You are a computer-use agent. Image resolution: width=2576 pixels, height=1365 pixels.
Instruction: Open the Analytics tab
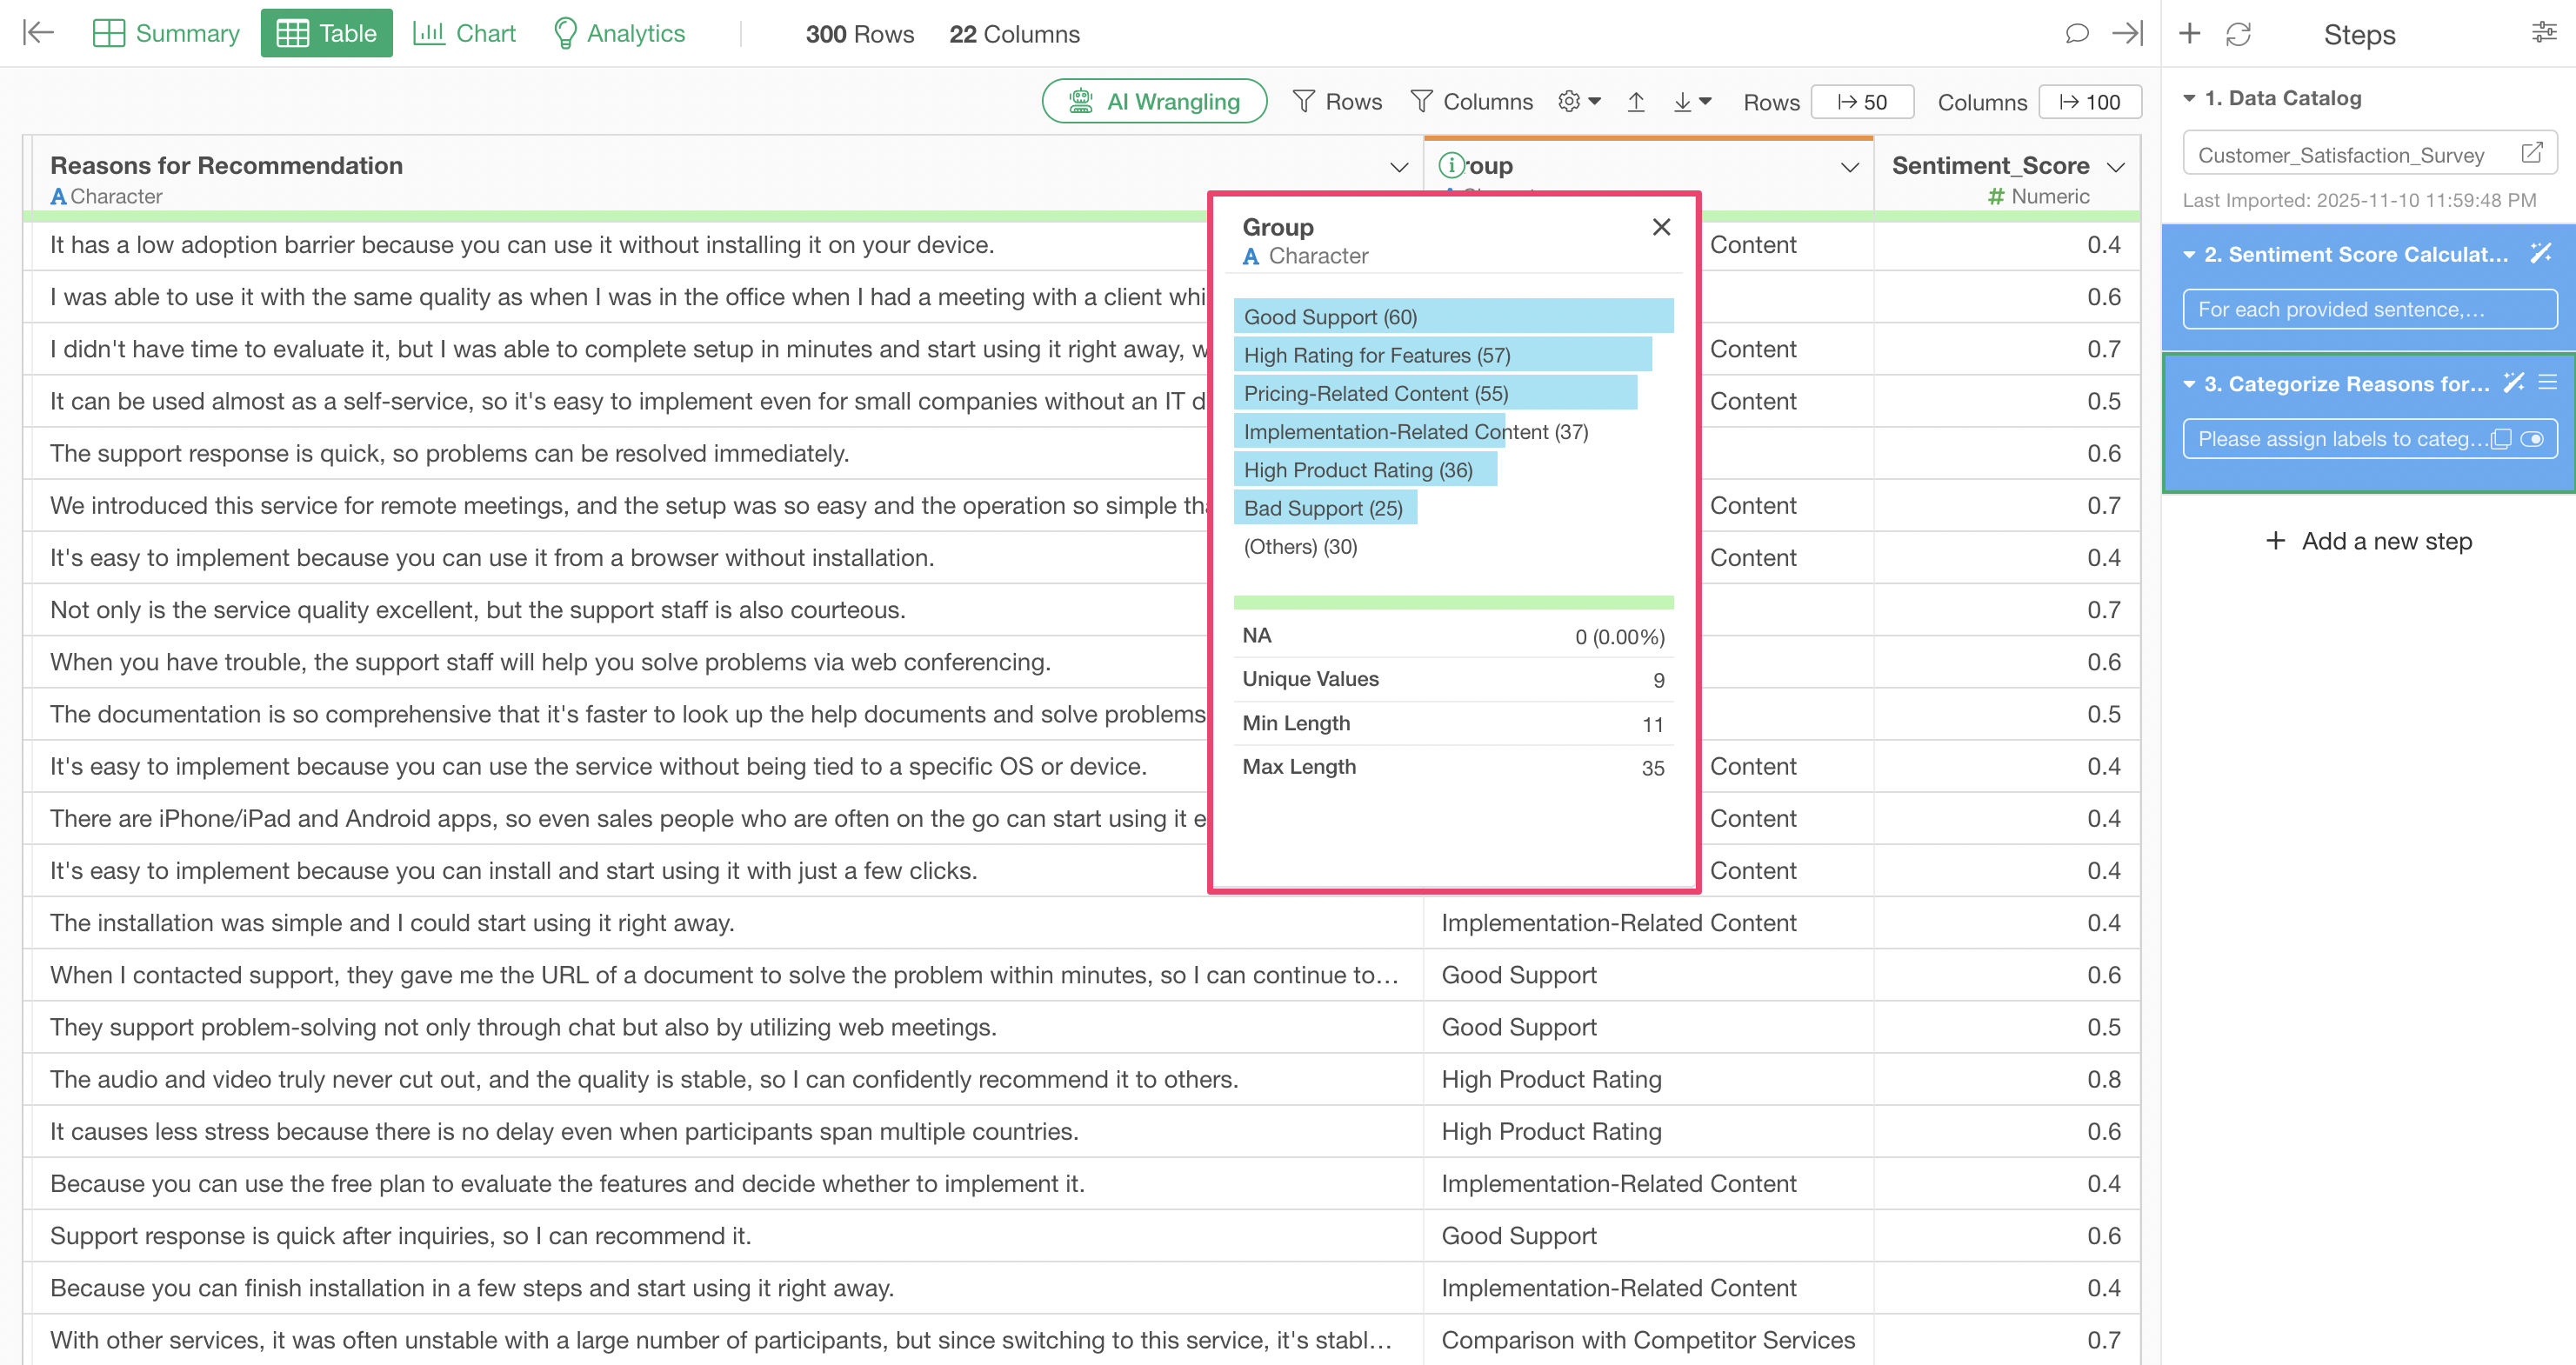point(619,34)
